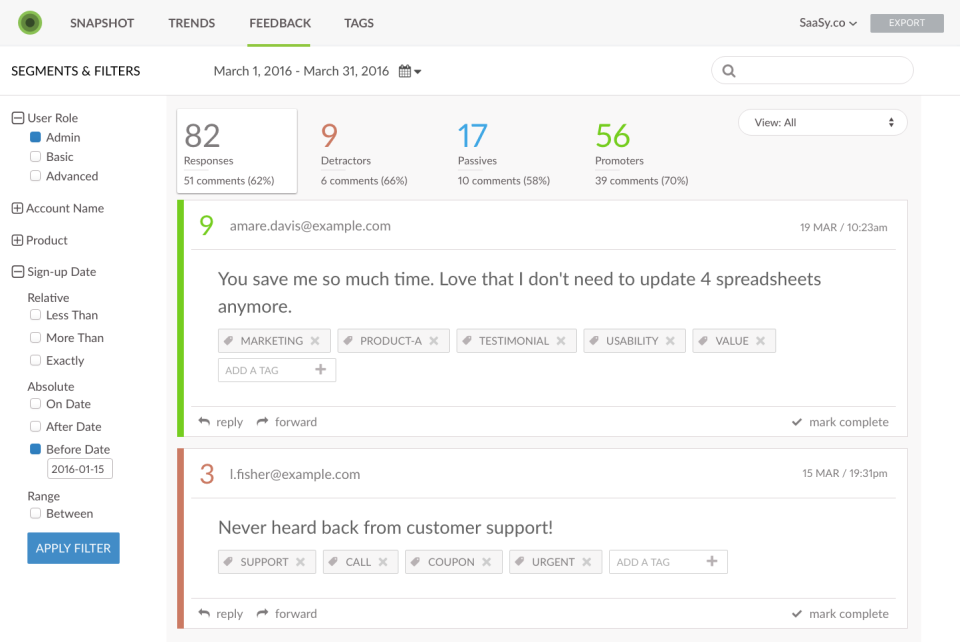Screen dimensions: 960x642
Task: Click the plus icon on ADD A TAG
Action: point(322,369)
